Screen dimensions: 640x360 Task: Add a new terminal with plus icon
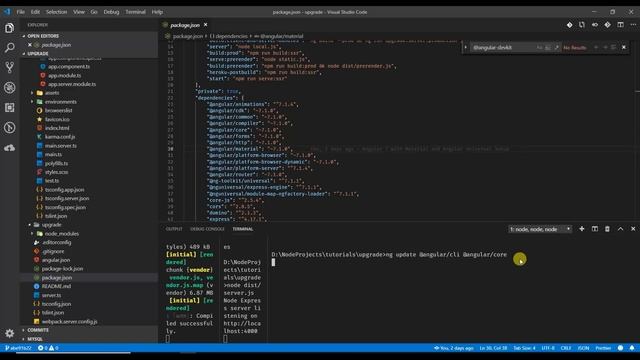point(582,229)
